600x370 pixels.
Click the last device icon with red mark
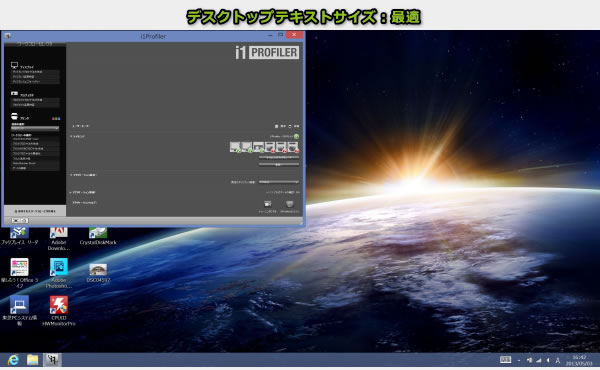(x=293, y=147)
